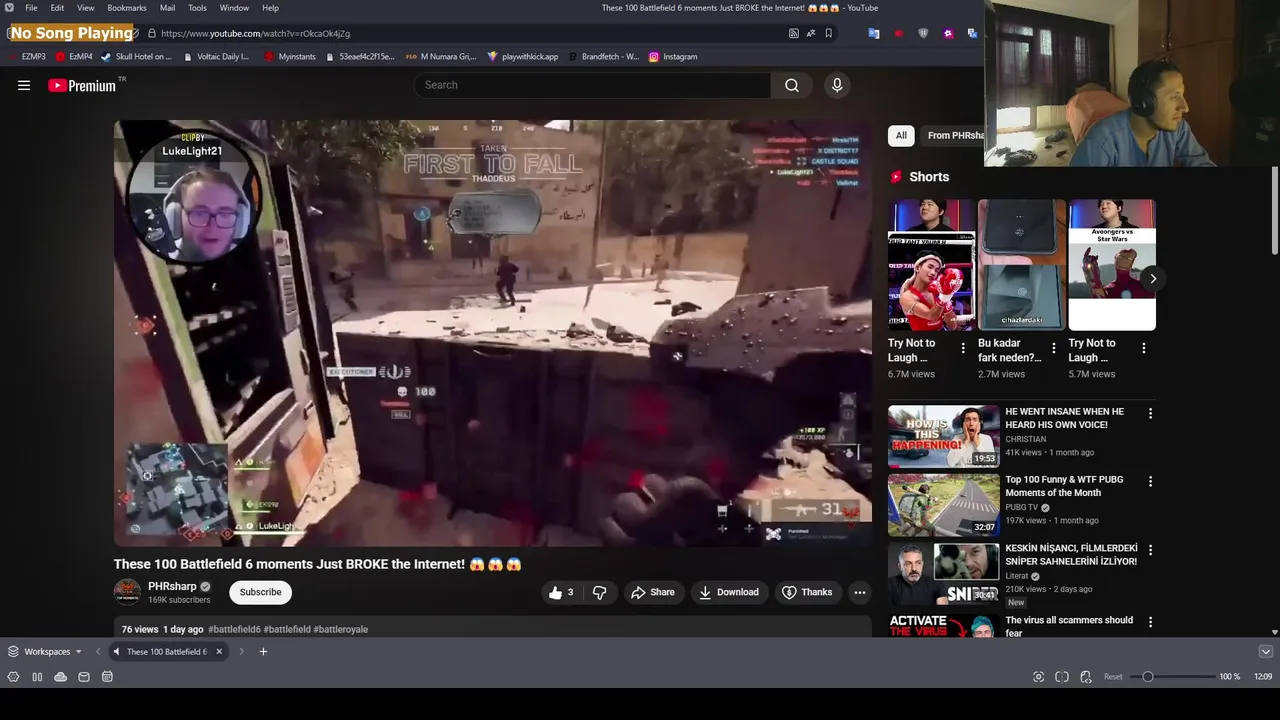
Task: Open options for HE WENT INSANE video
Action: (x=1150, y=413)
